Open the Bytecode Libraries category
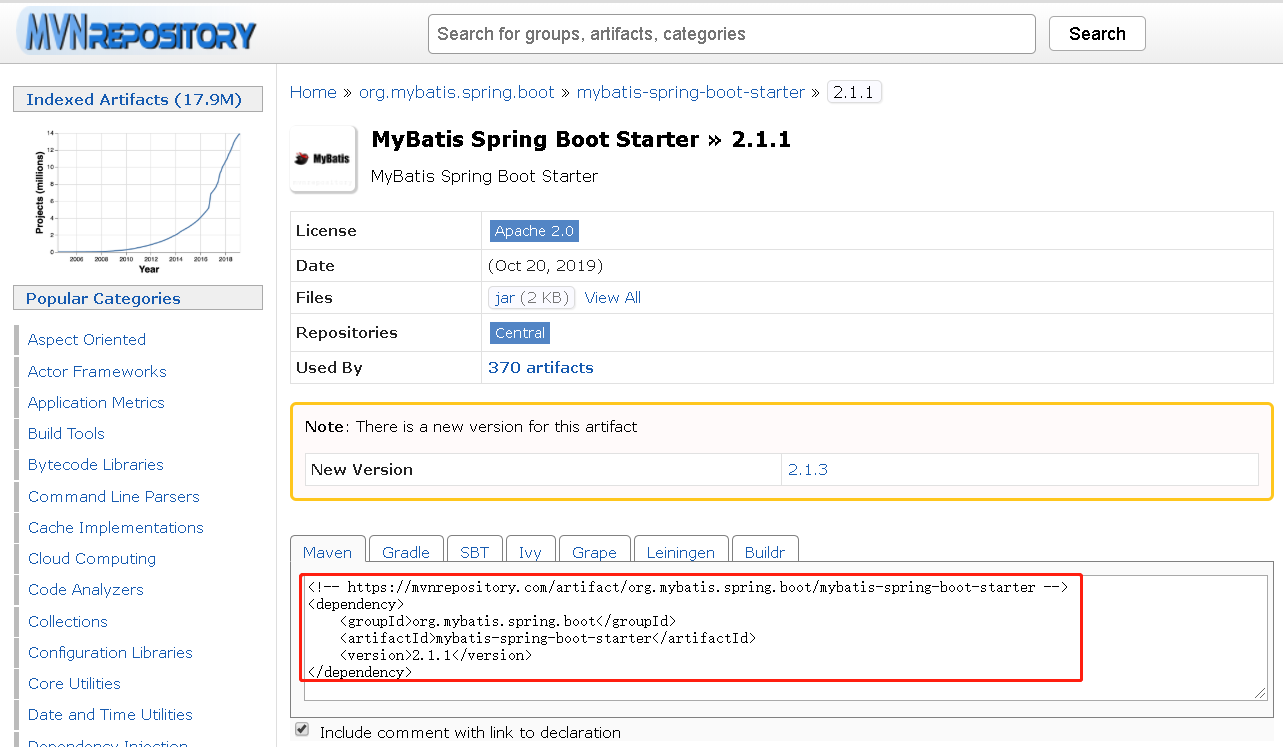This screenshot has width=1283, height=747. click(96, 464)
